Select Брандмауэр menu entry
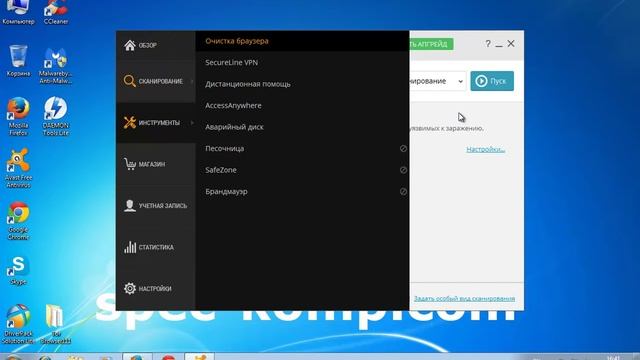Image resolution: width=640 pixels, height=360 pixels. pyautogui.click(x=302, y=191)
